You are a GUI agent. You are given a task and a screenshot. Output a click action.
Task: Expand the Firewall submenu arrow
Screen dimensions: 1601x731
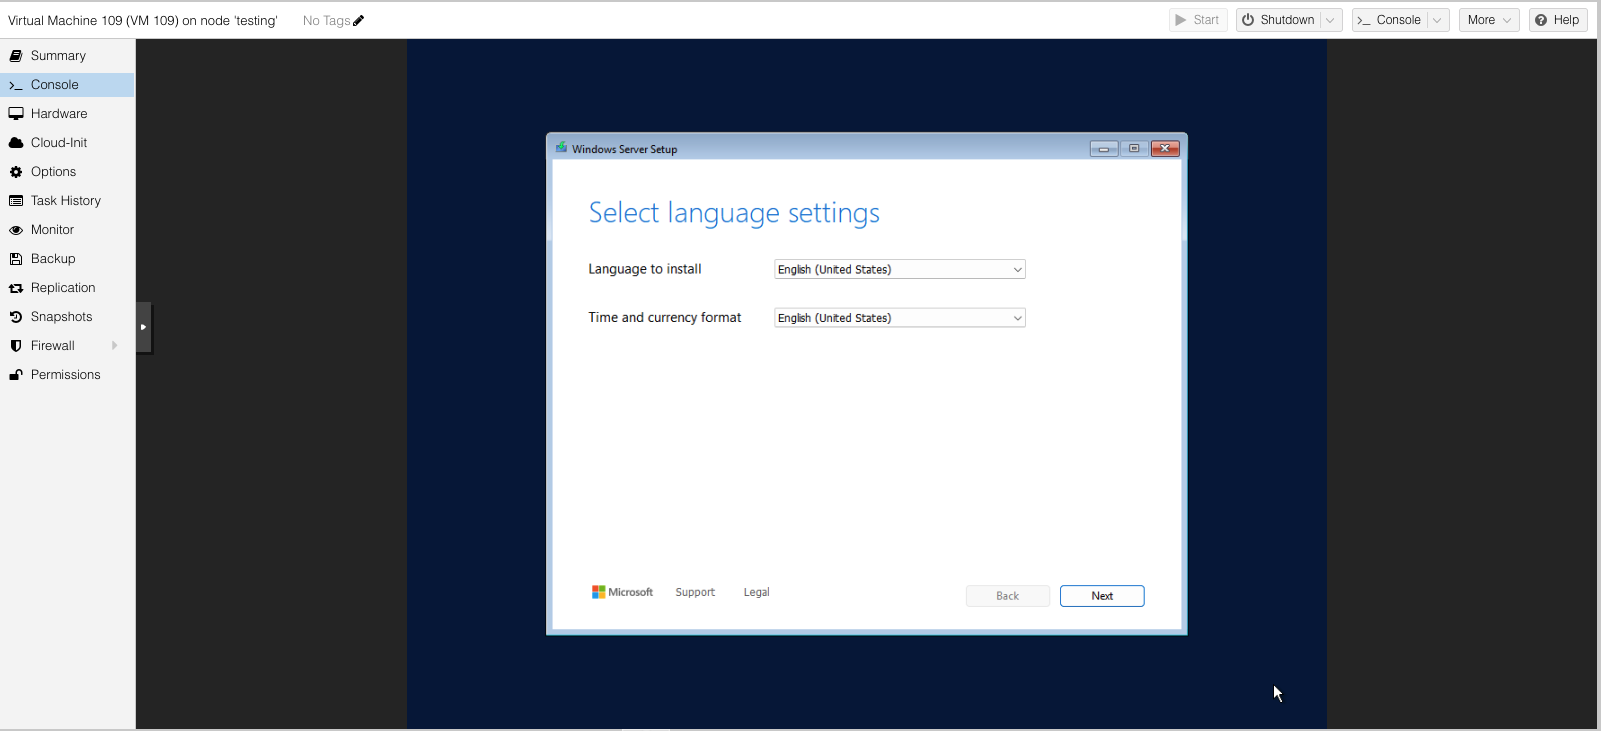pos(114,346)
